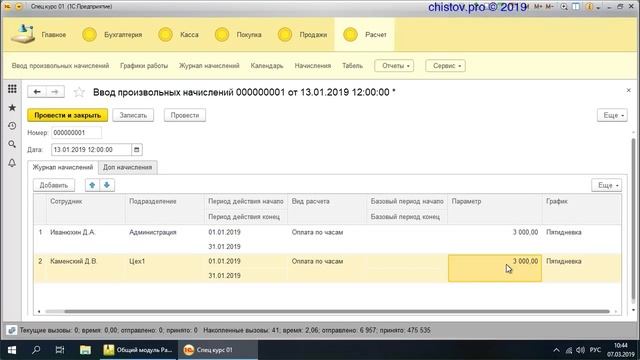640x360 pixels.
Task: Select the Расчет section
Action: coord(364,35)
